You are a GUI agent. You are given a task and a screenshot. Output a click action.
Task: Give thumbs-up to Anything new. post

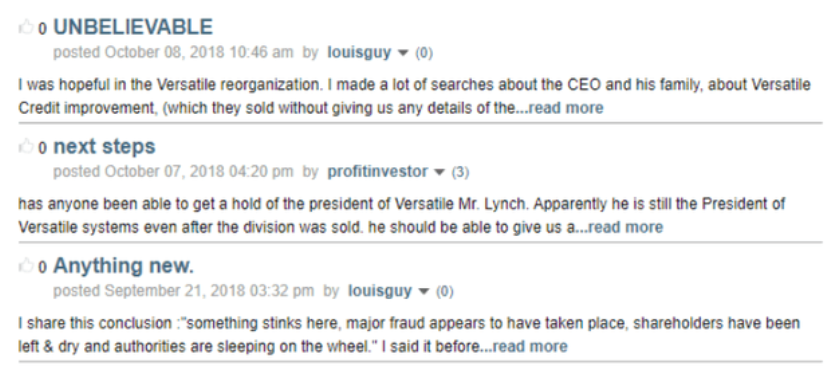click(26, 266)
